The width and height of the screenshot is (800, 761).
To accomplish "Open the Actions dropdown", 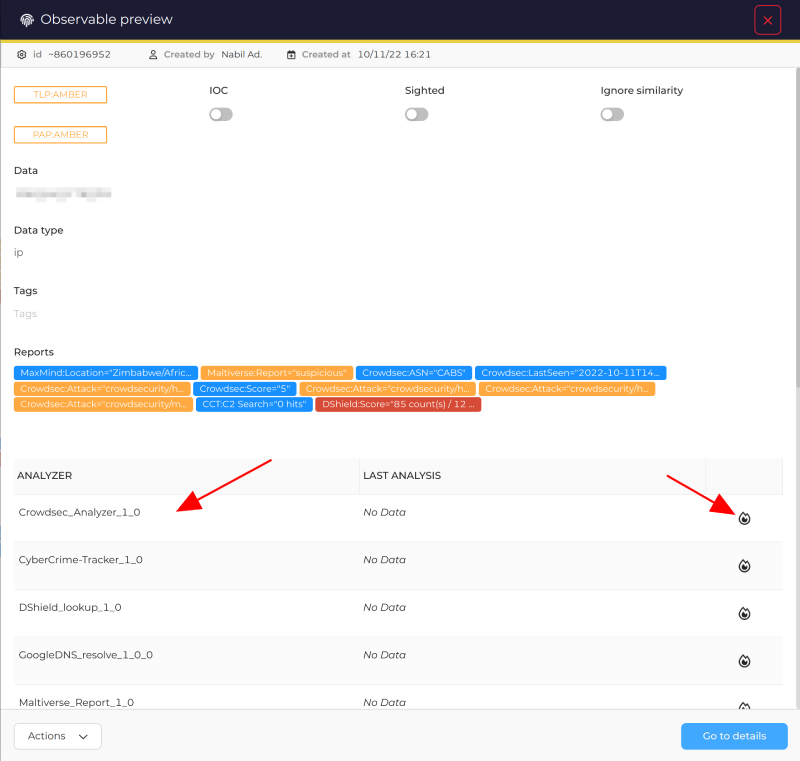I will coord(57,736).
